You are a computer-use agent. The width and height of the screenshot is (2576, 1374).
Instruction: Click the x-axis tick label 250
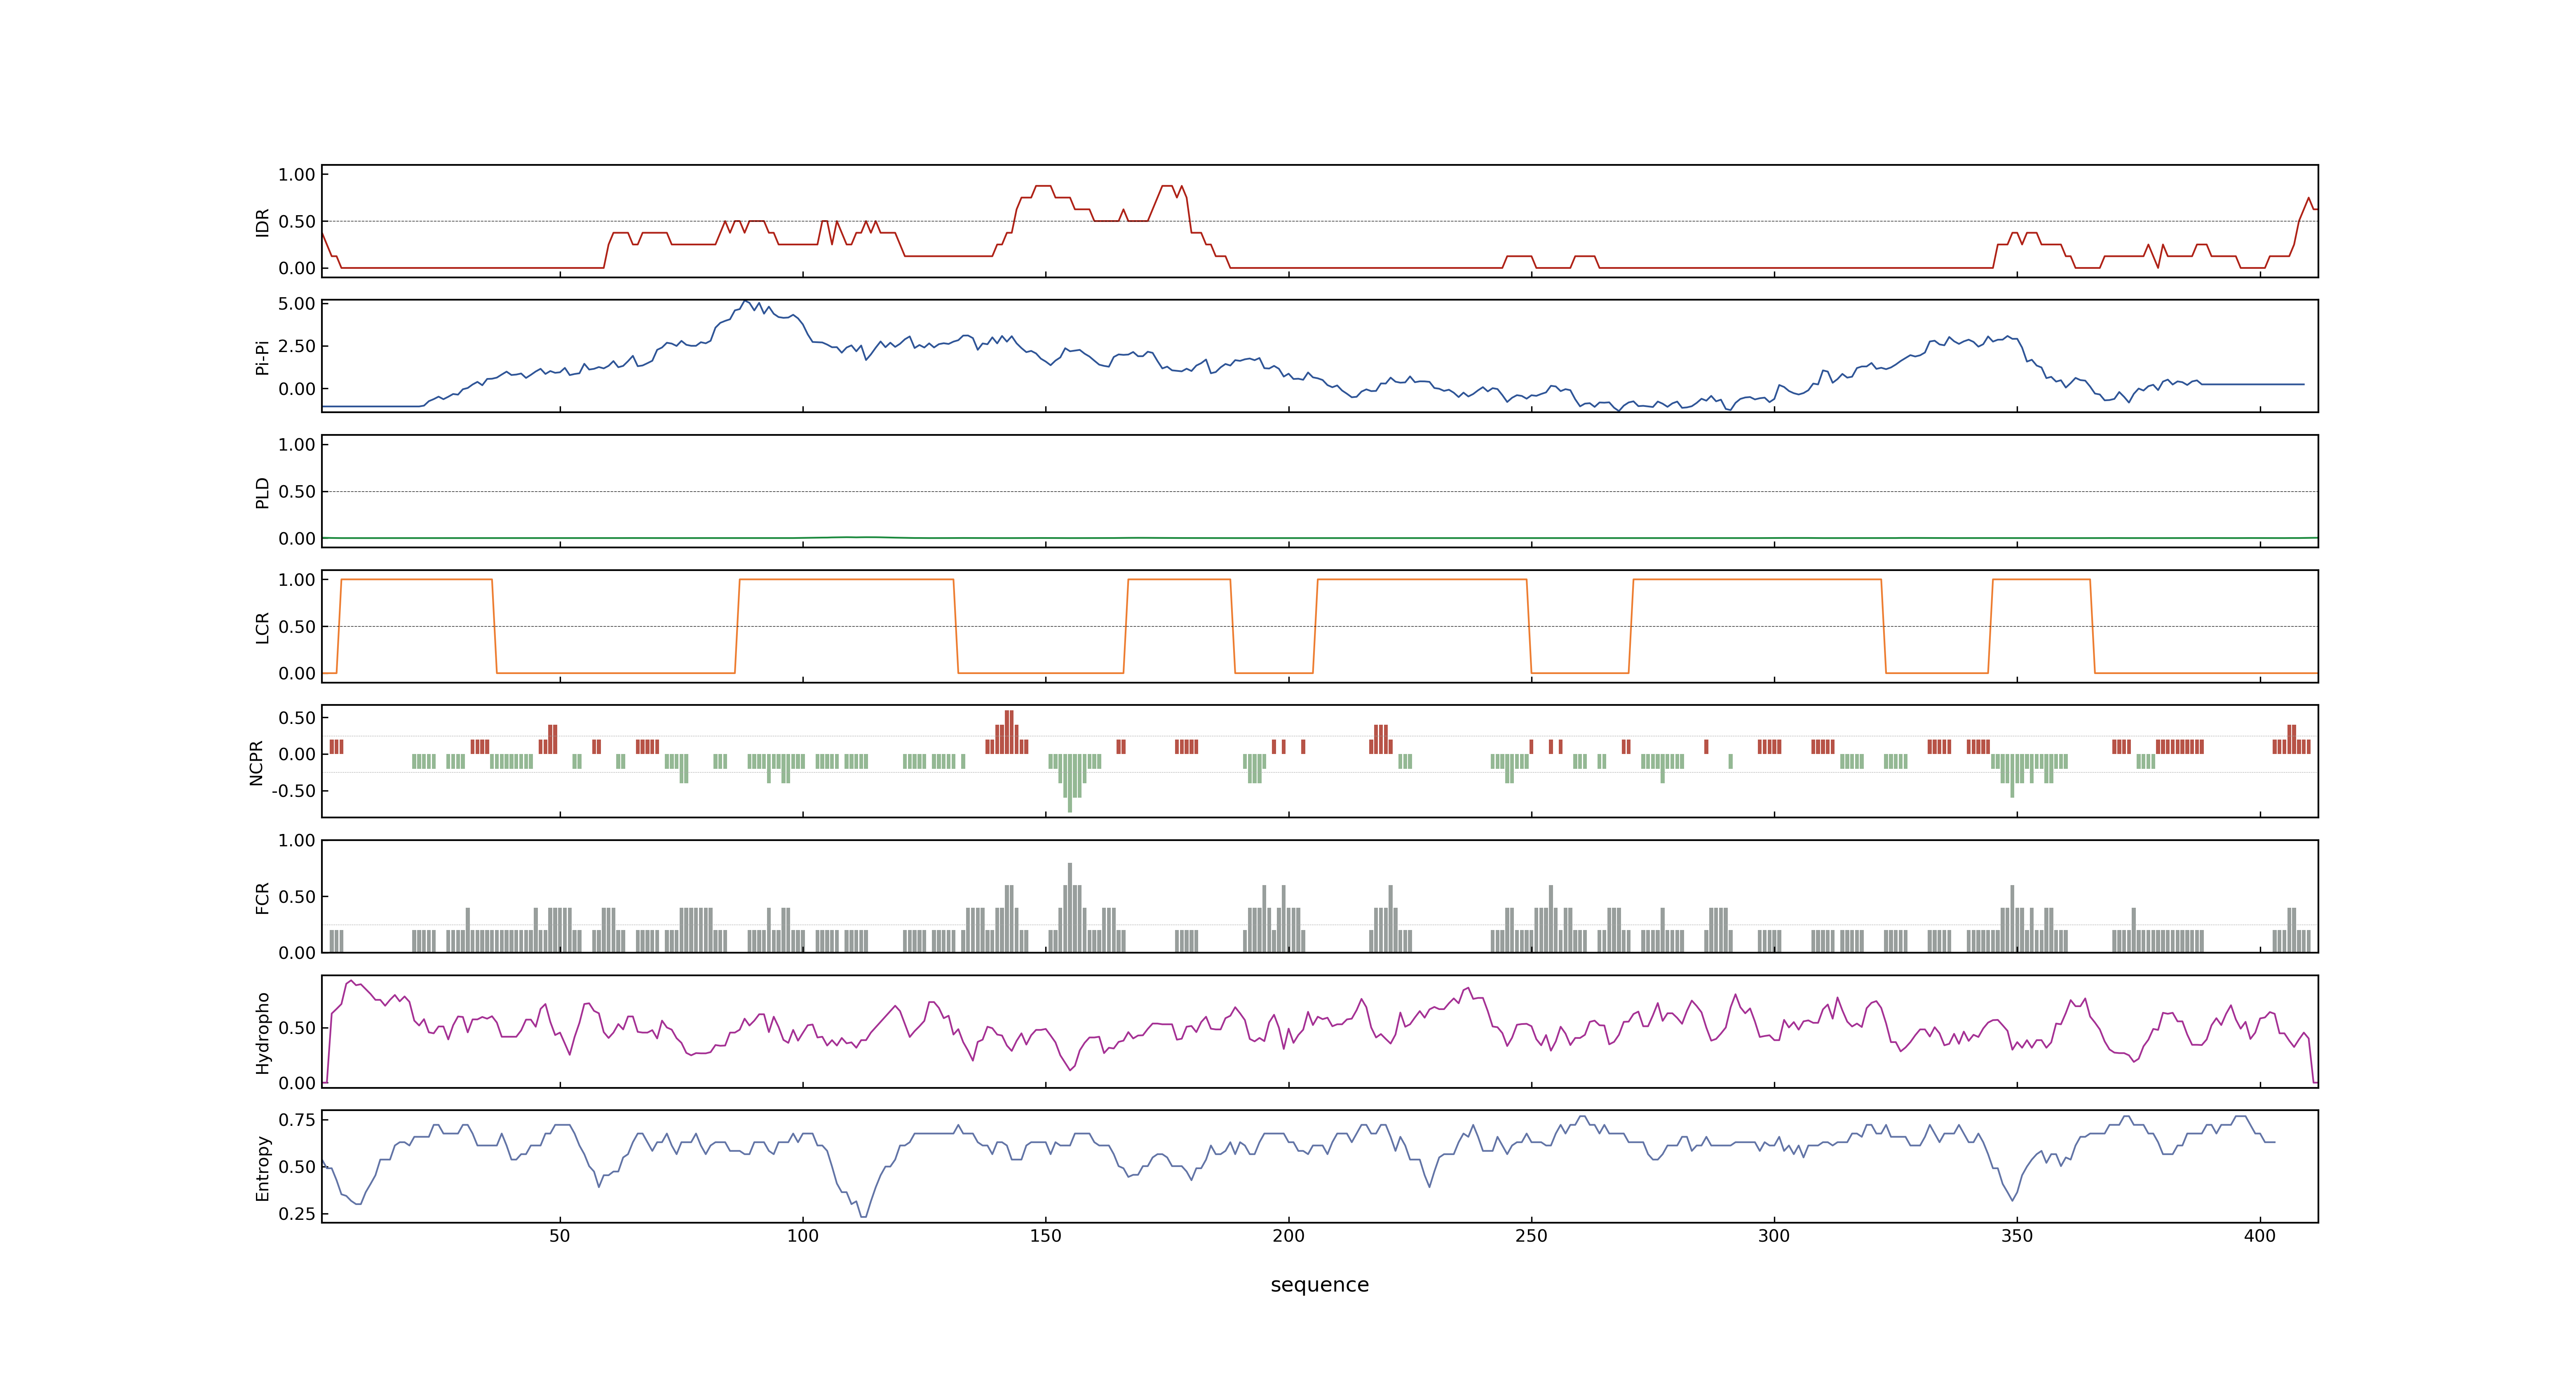point(1531,1236)
